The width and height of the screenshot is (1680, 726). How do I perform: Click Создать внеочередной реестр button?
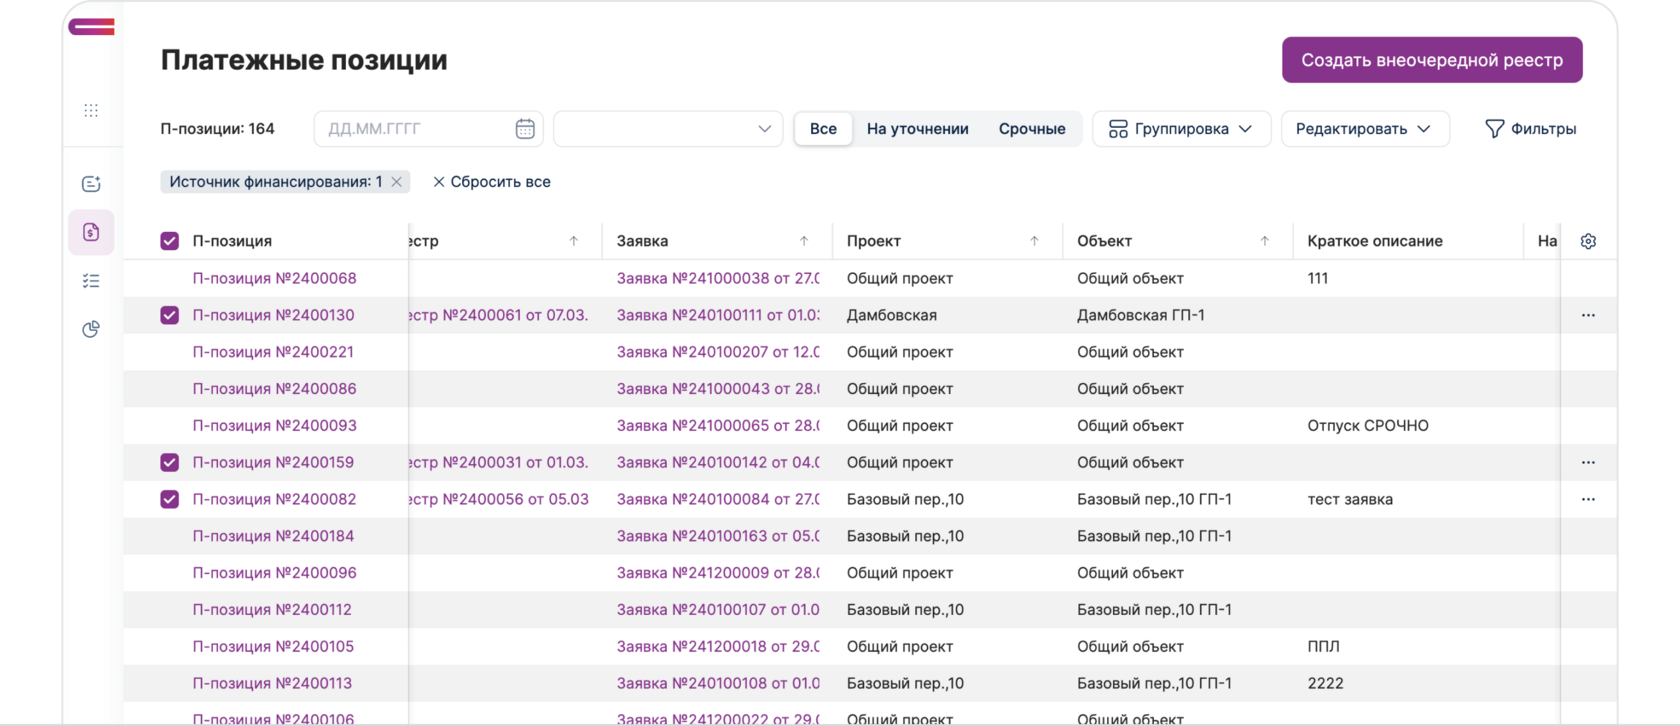(1431, 60)
